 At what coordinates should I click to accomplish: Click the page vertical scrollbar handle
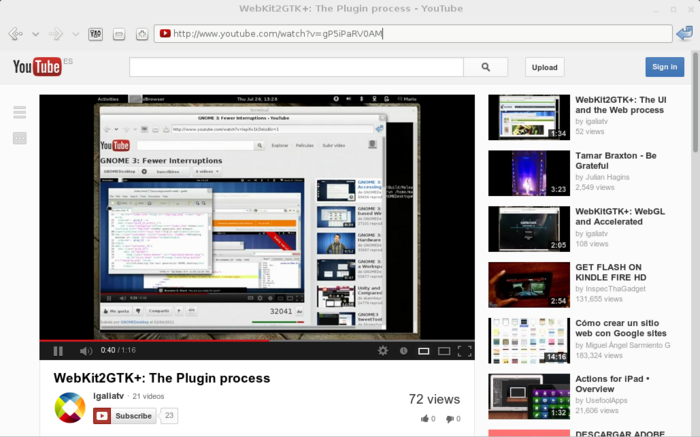click(x=695, y=103)
